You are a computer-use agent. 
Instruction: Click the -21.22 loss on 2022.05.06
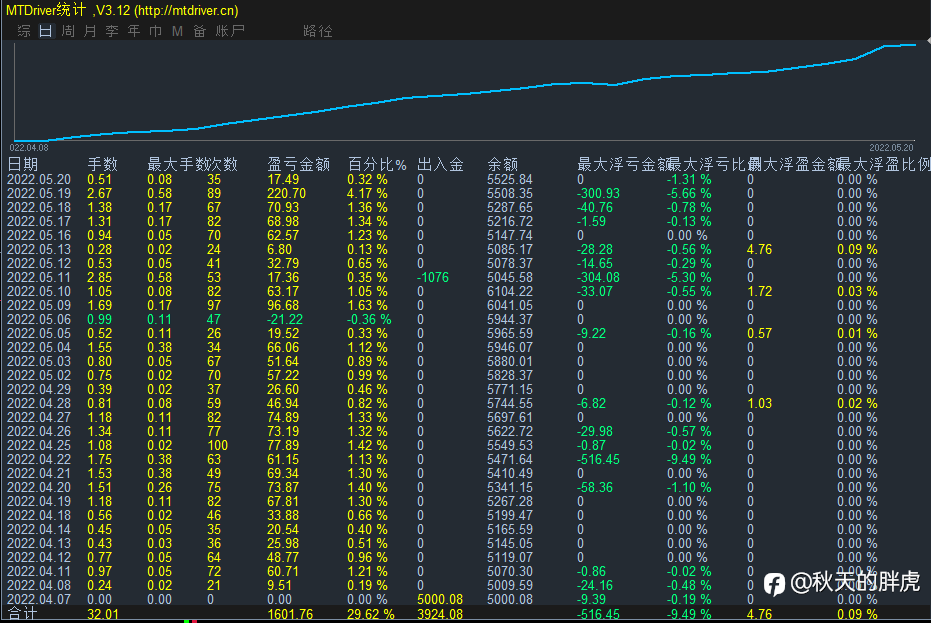point(284,320)
